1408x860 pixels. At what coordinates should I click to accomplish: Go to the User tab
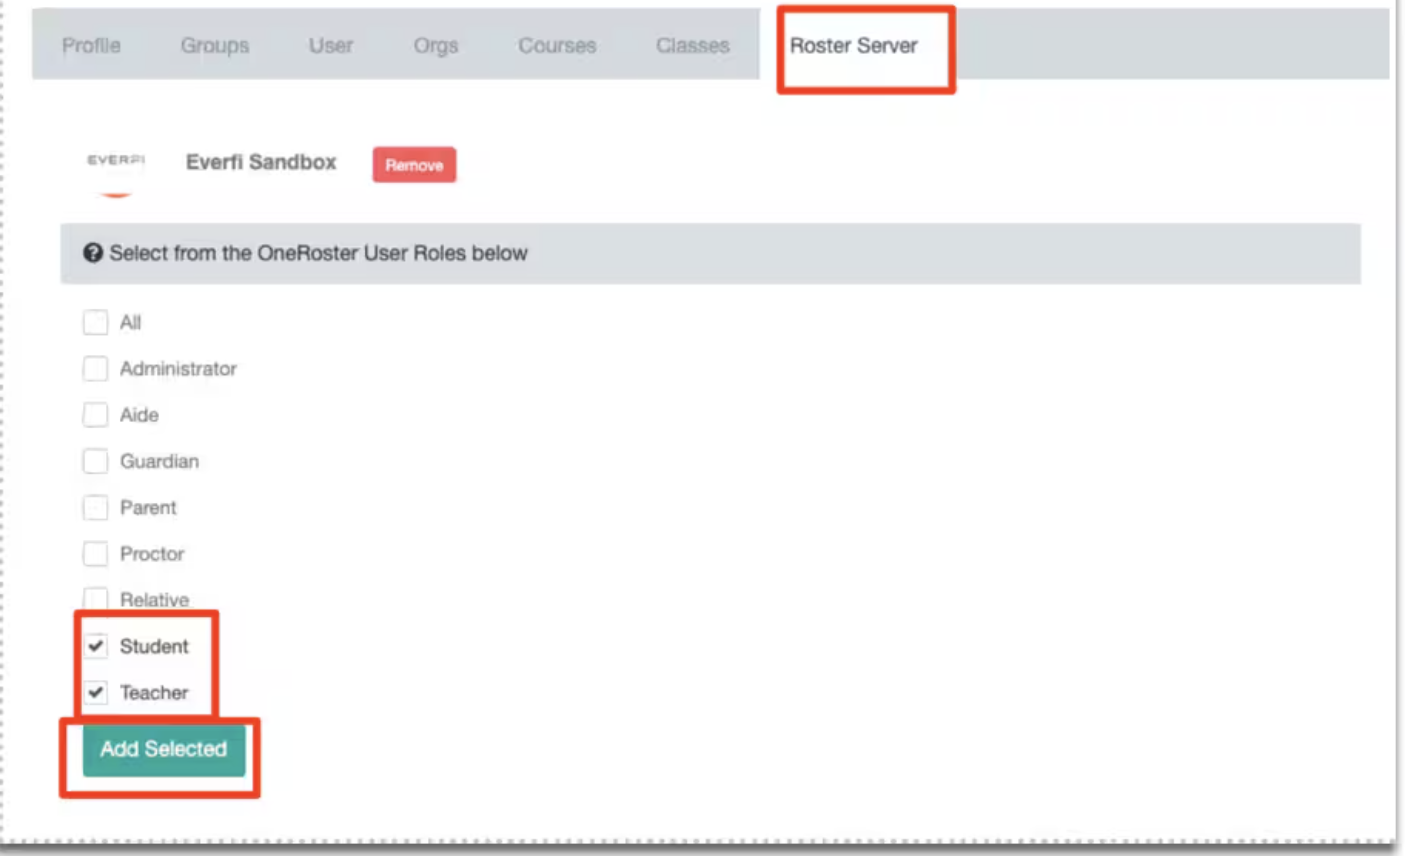[331, 45]
